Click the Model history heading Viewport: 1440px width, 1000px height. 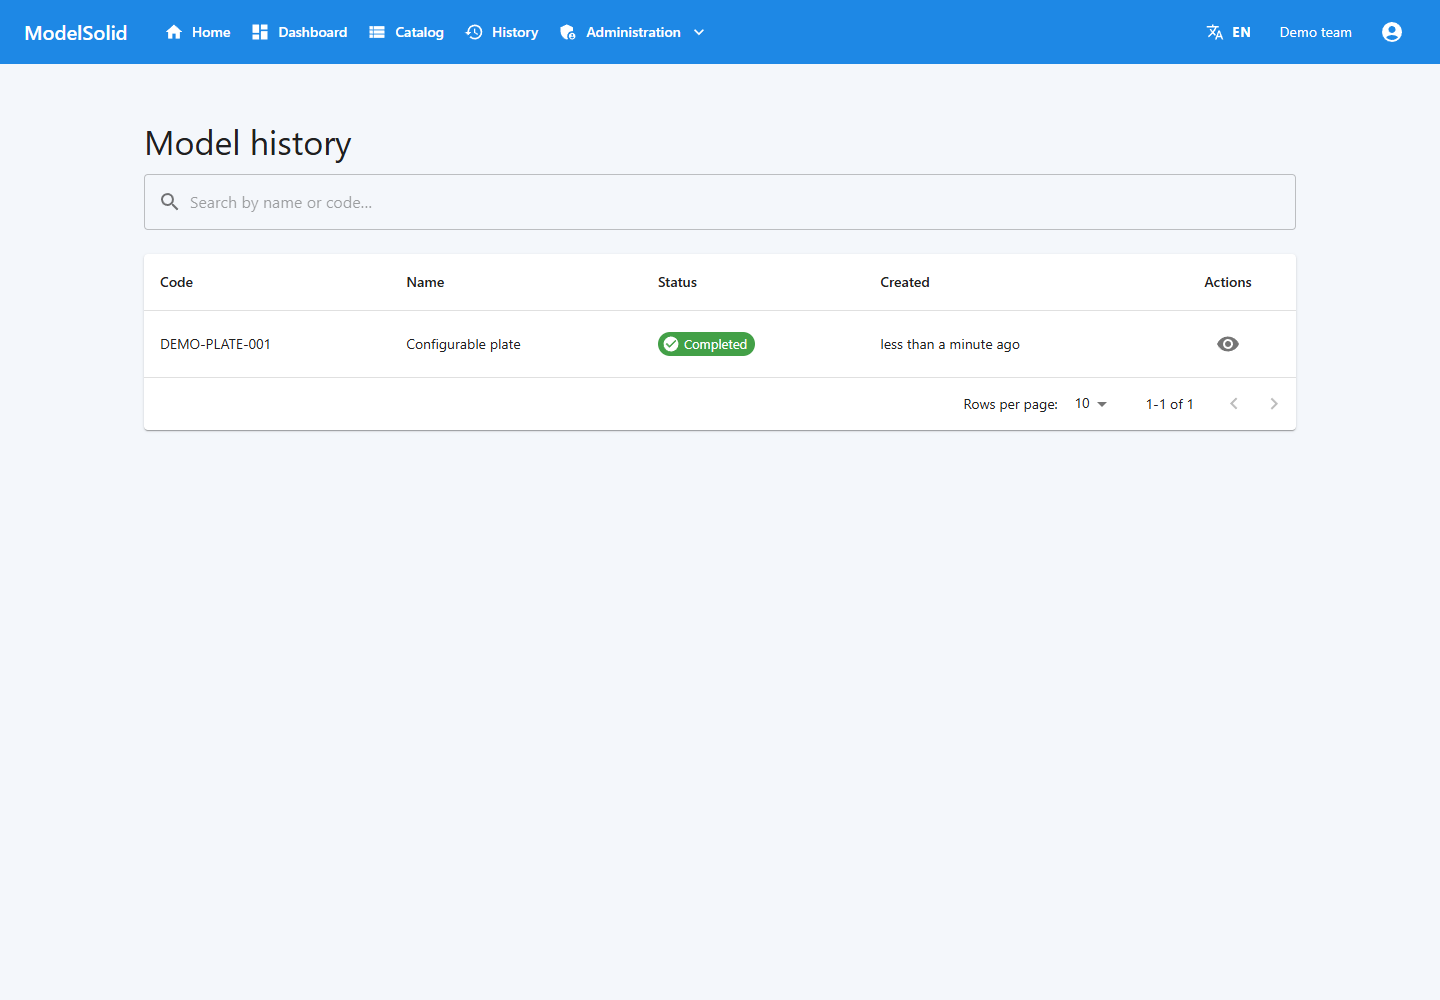pos(248,143)
